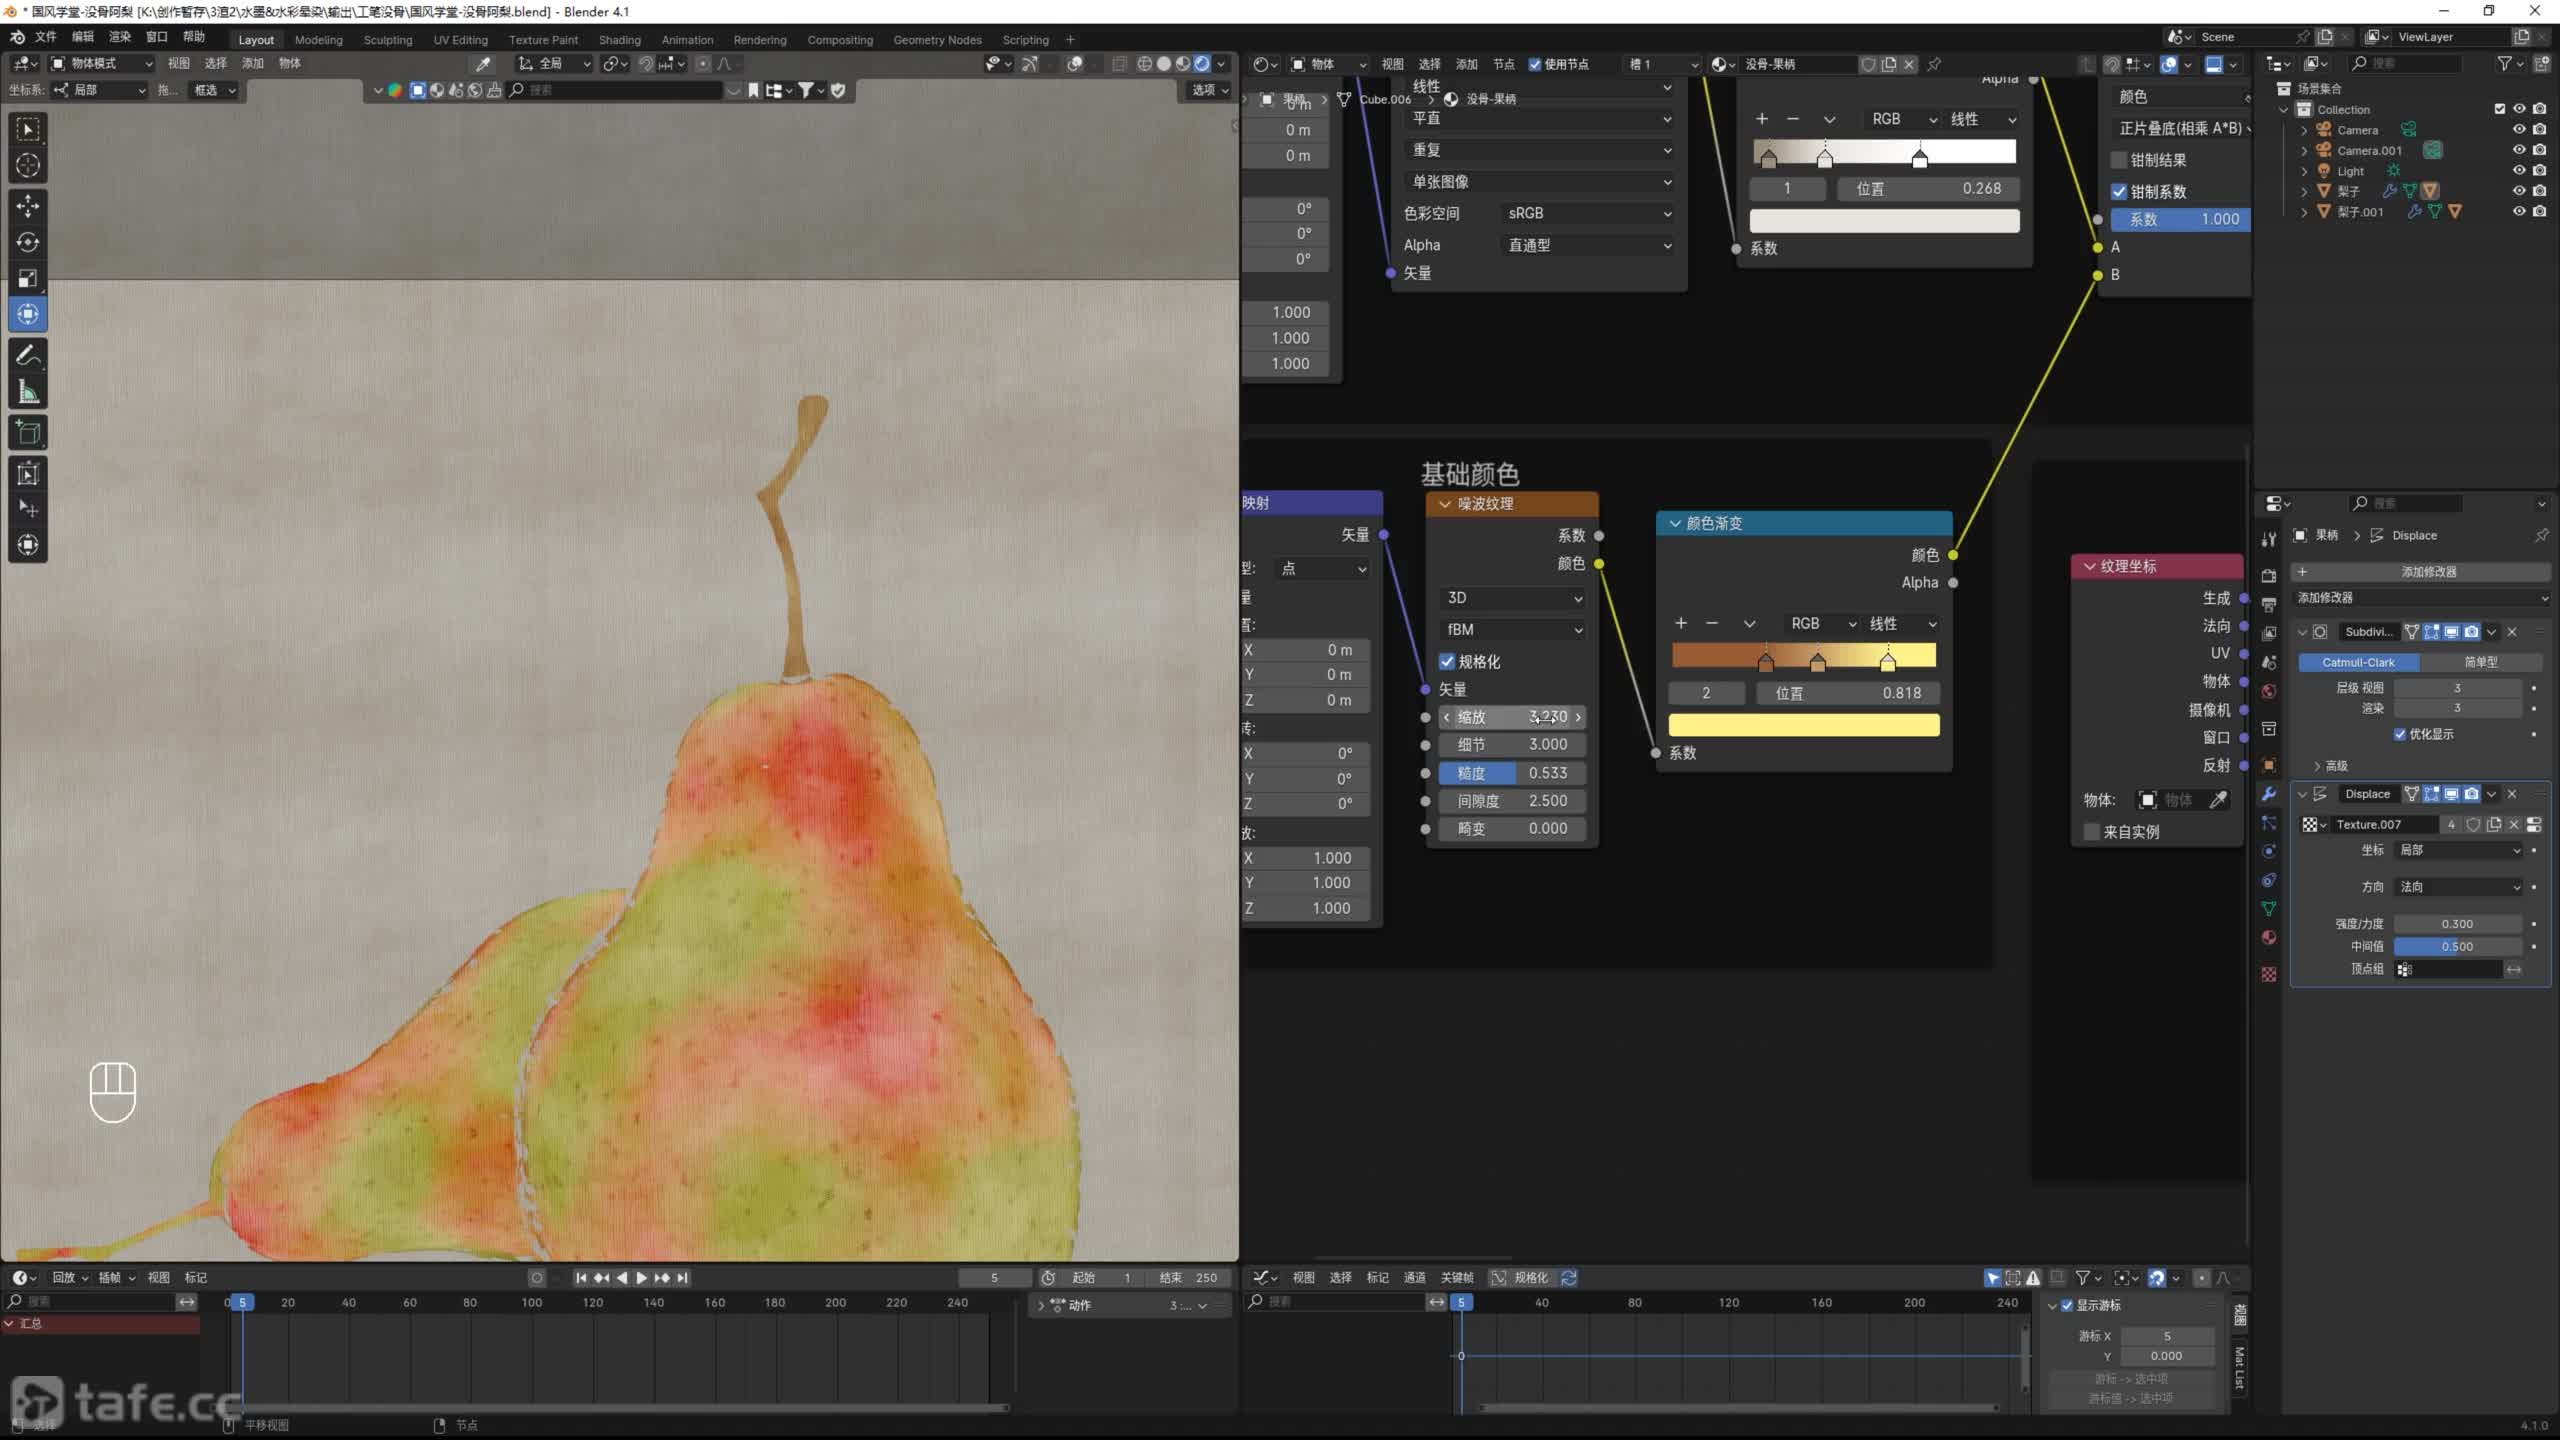The width and height of the screenshot is (2560, 1440).
Task: Toggle the 规格化 checkbox in noise texture node
Action: [x=1447, y=662]
